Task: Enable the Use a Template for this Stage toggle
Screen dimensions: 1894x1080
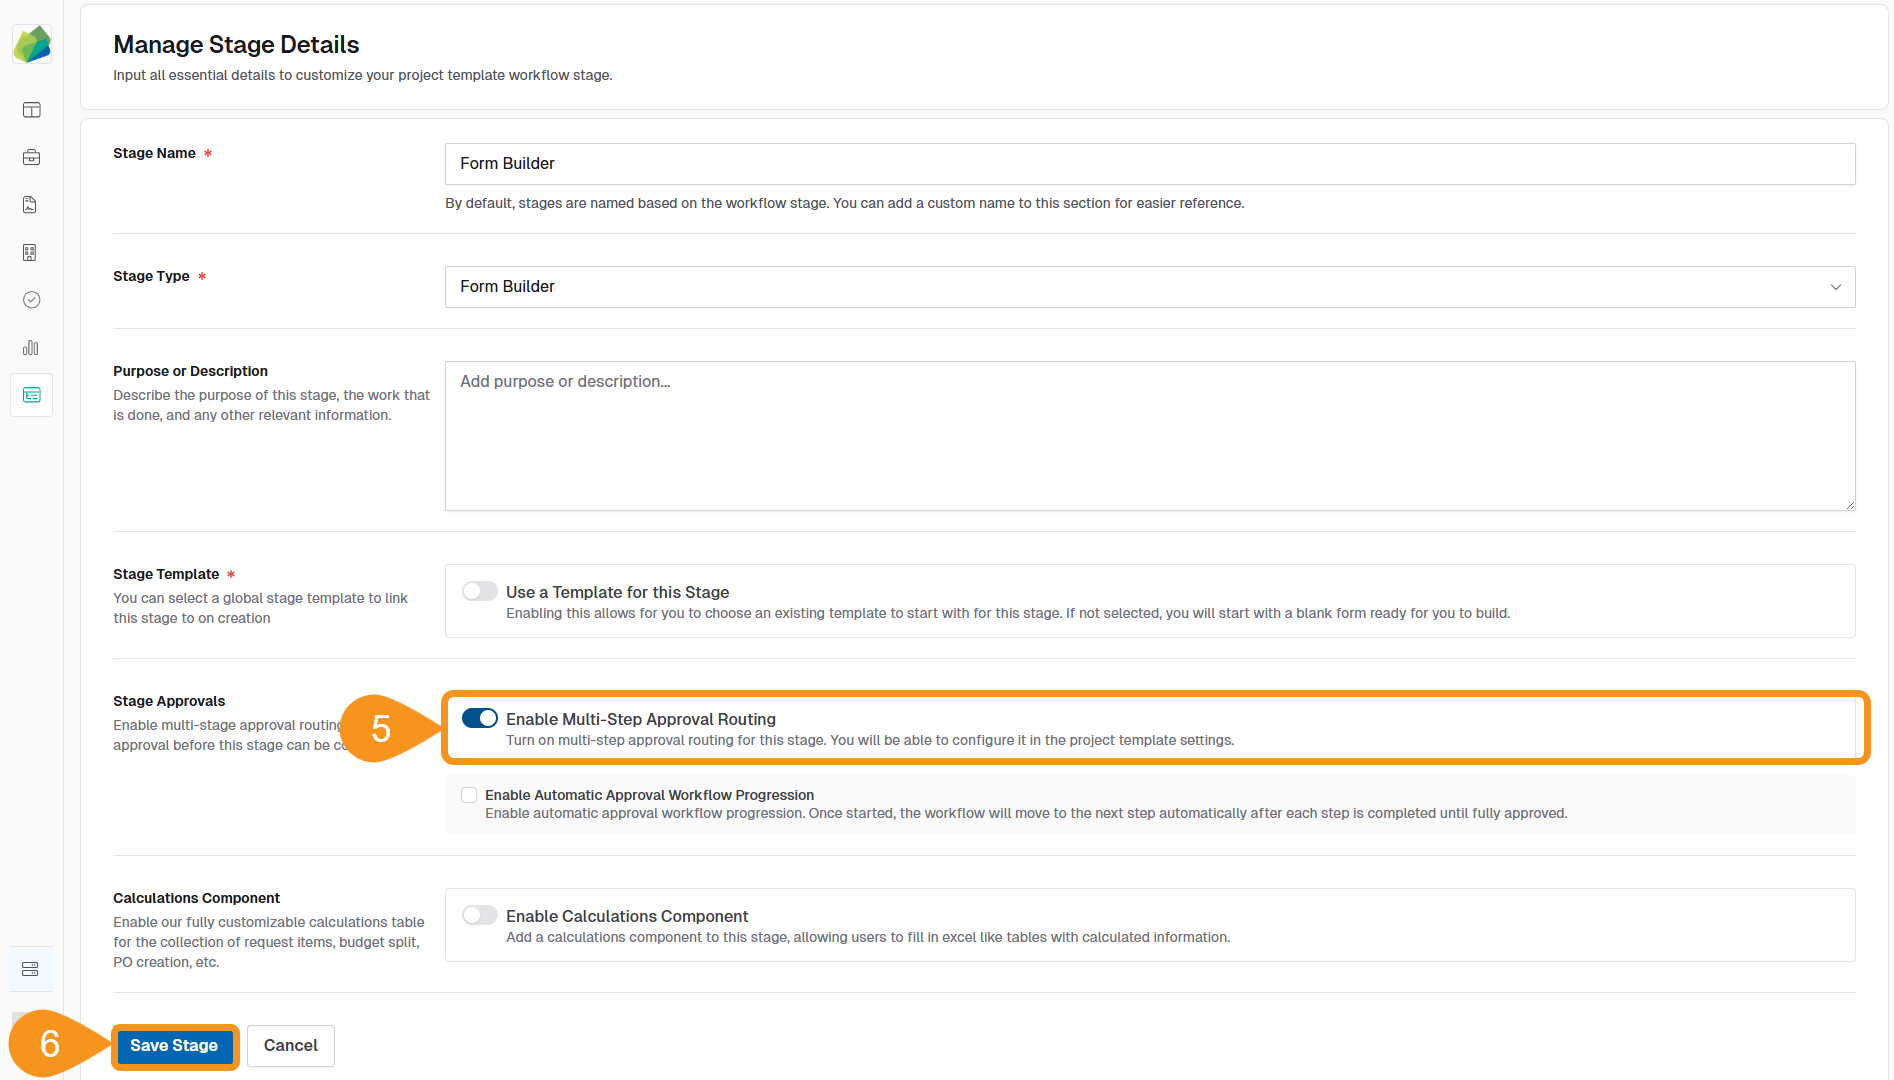Action: click(x=479, y=591)
